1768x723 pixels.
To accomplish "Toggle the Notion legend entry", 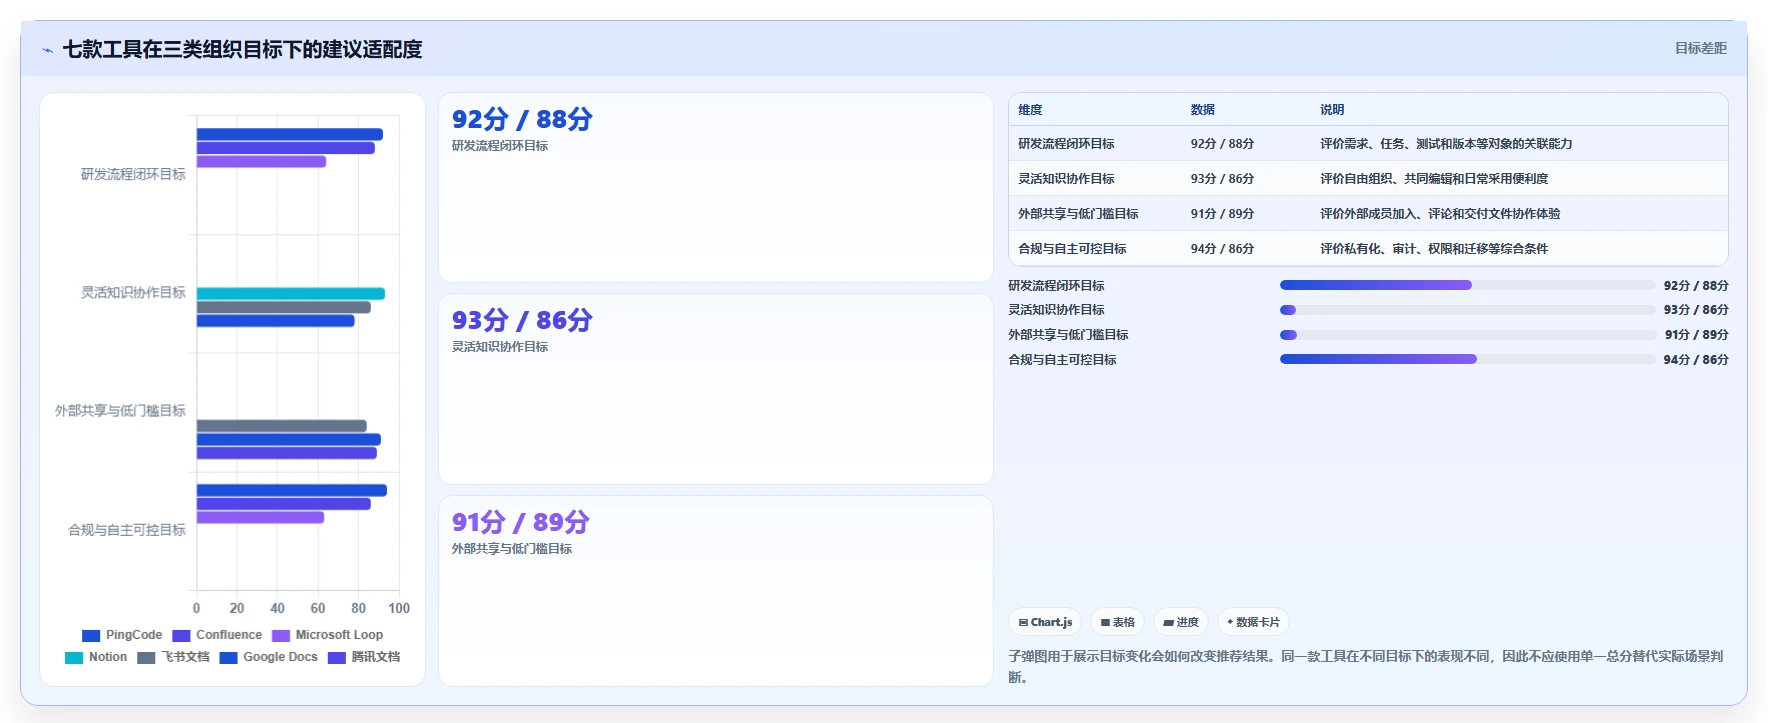I will [x=96, y=657].
